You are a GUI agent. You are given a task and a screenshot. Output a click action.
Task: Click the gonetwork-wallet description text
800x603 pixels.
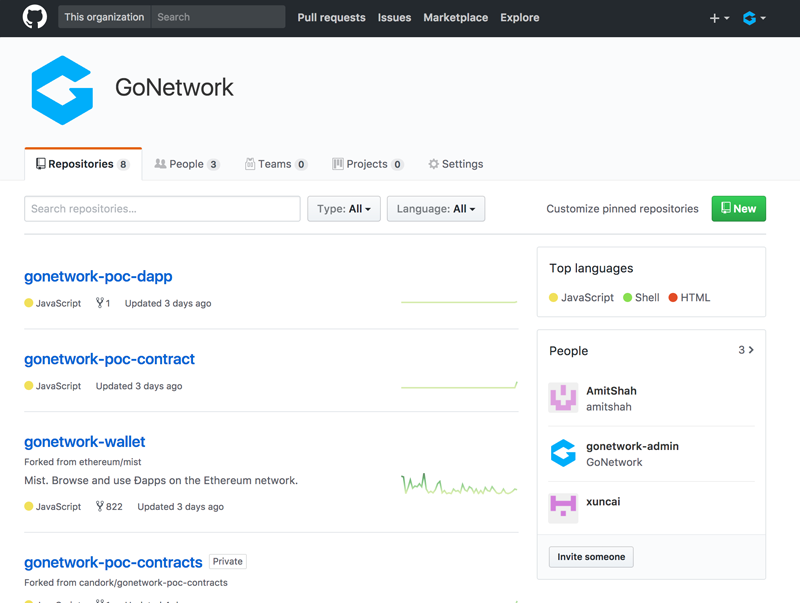(x=161, y=481)
